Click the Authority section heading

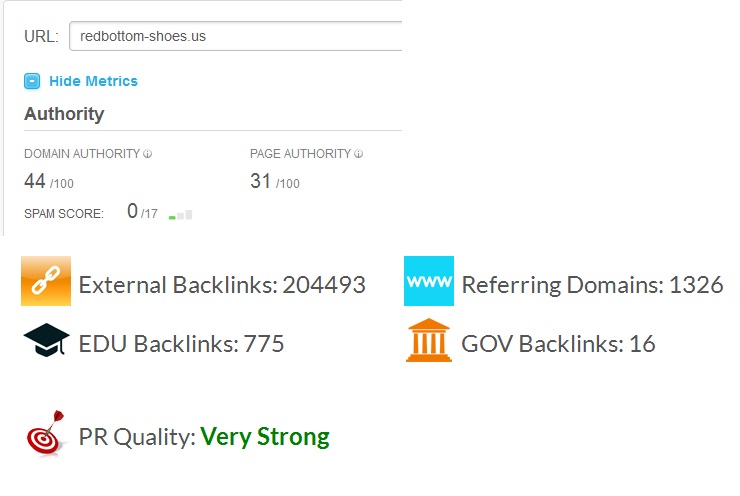[64, 114]
